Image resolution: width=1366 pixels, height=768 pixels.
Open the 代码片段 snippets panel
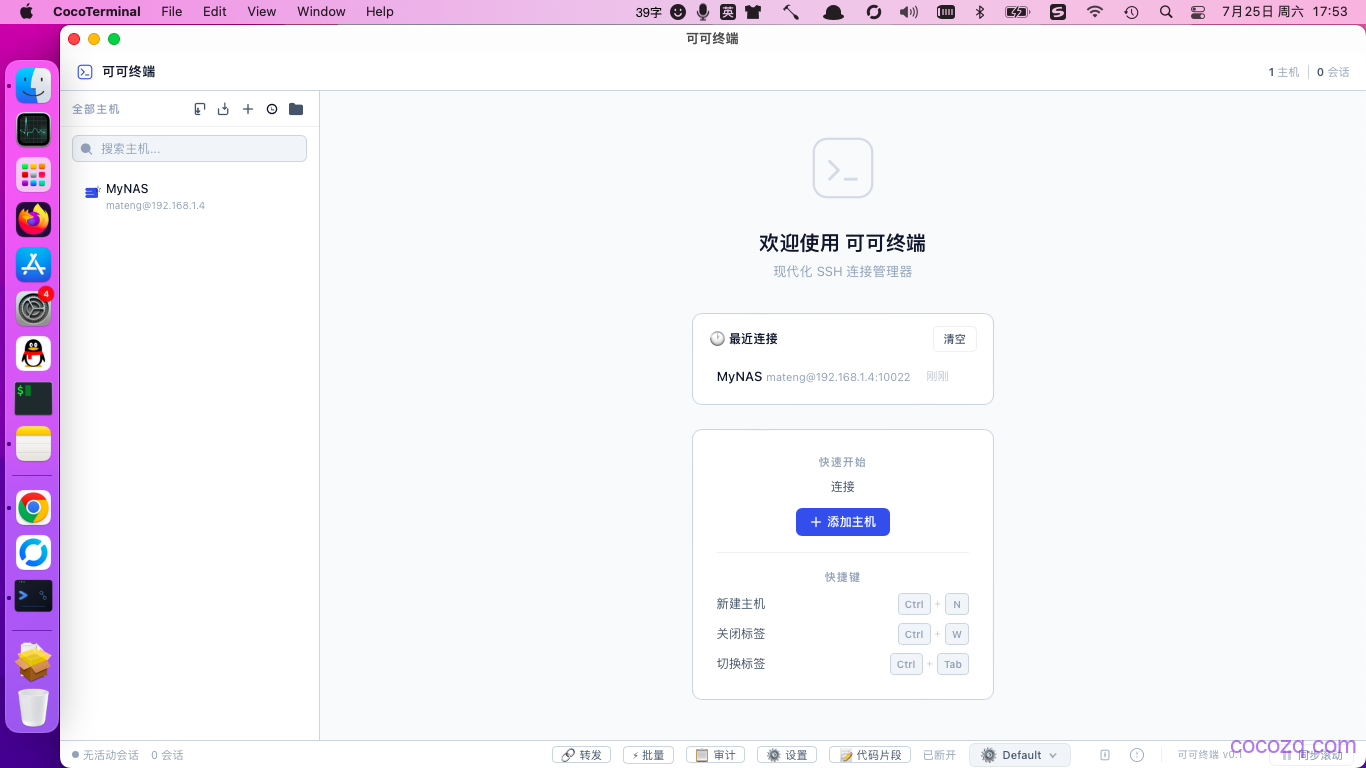click(870, 755)
